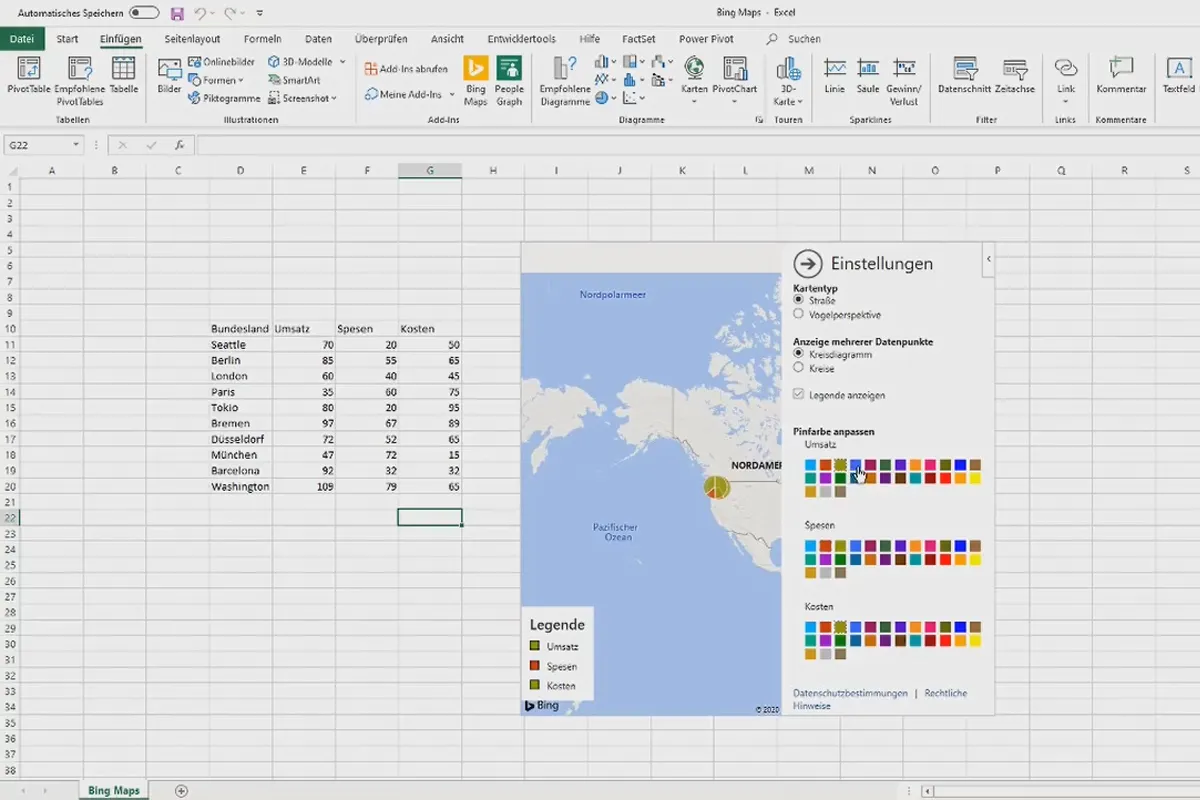Select the cell containing Barcelona
The height and width of the screenshot is (800, 1200).
(241, 470)
